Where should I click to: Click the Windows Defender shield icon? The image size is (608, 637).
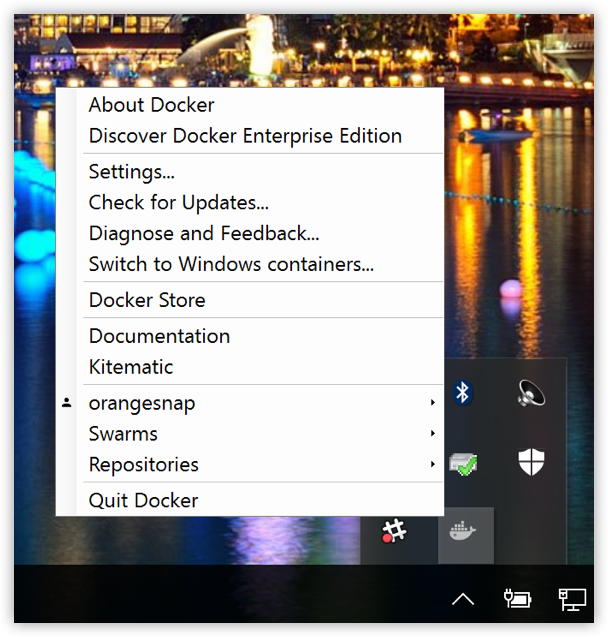pyautogui.click(x=530, y=462)
